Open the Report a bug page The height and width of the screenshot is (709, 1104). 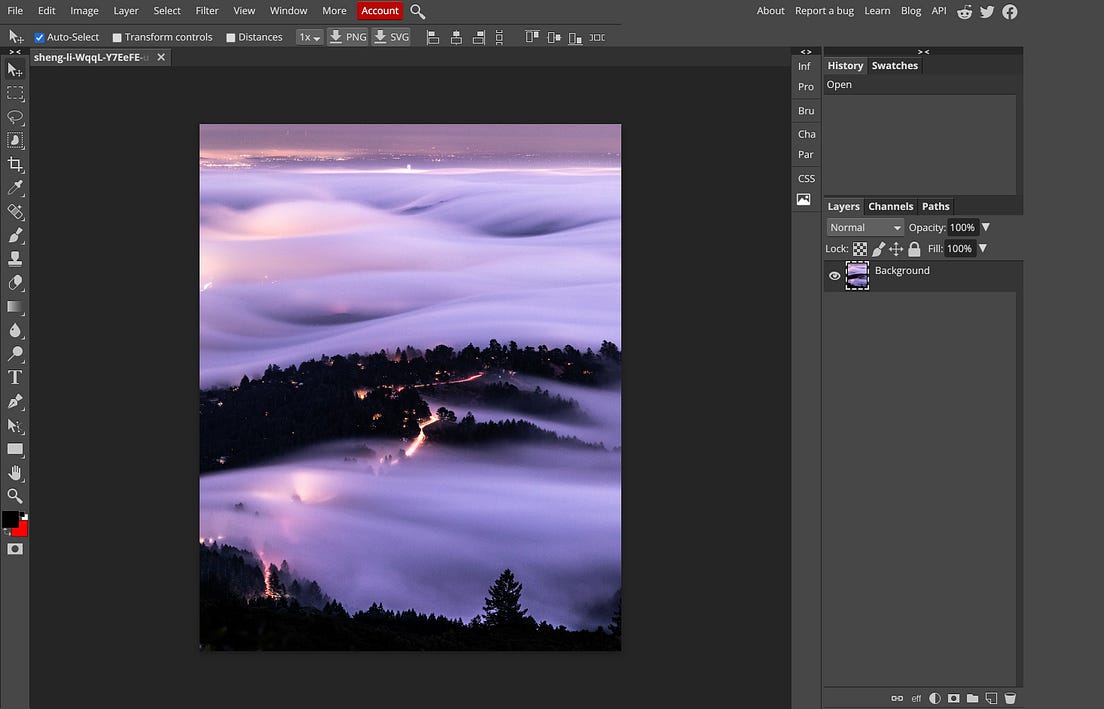pyautogui.click(x=823, y=11)
